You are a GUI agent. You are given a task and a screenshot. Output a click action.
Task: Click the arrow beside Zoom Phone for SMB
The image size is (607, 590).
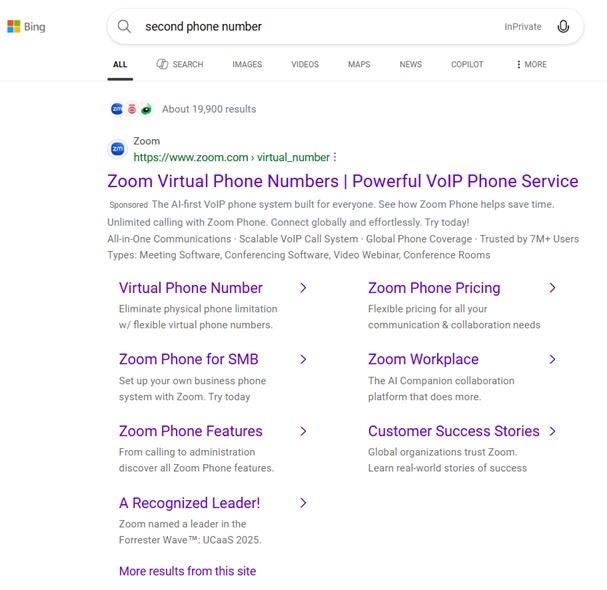coord(303,359)
